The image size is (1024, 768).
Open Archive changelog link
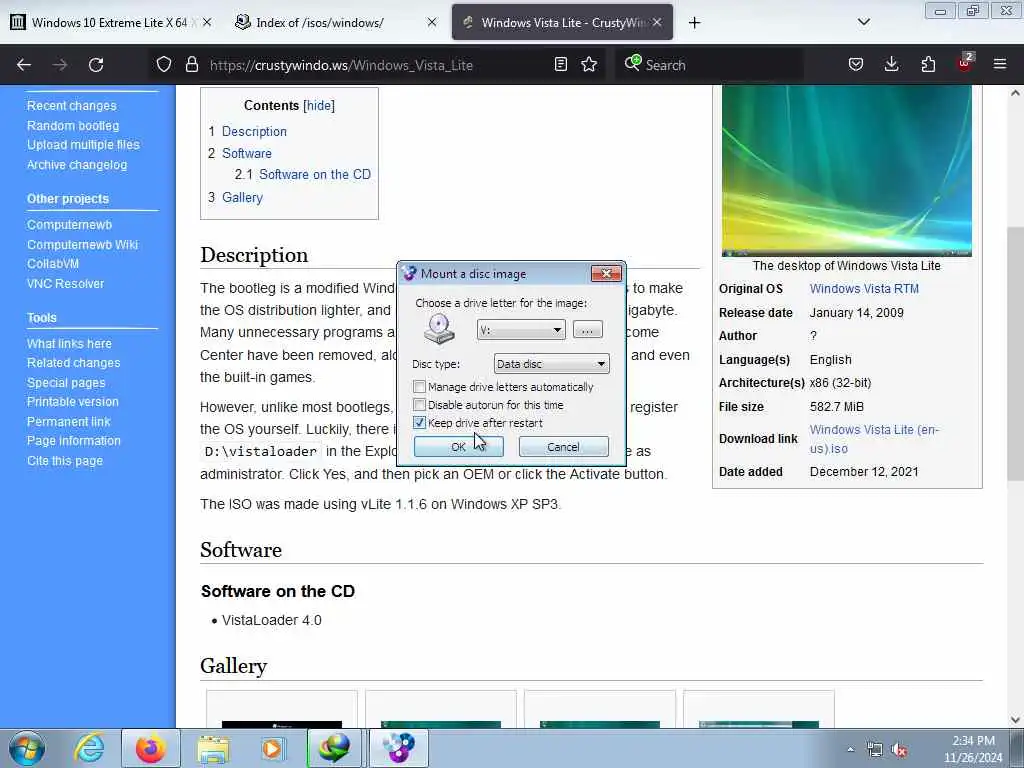click(x=77, y=165)
